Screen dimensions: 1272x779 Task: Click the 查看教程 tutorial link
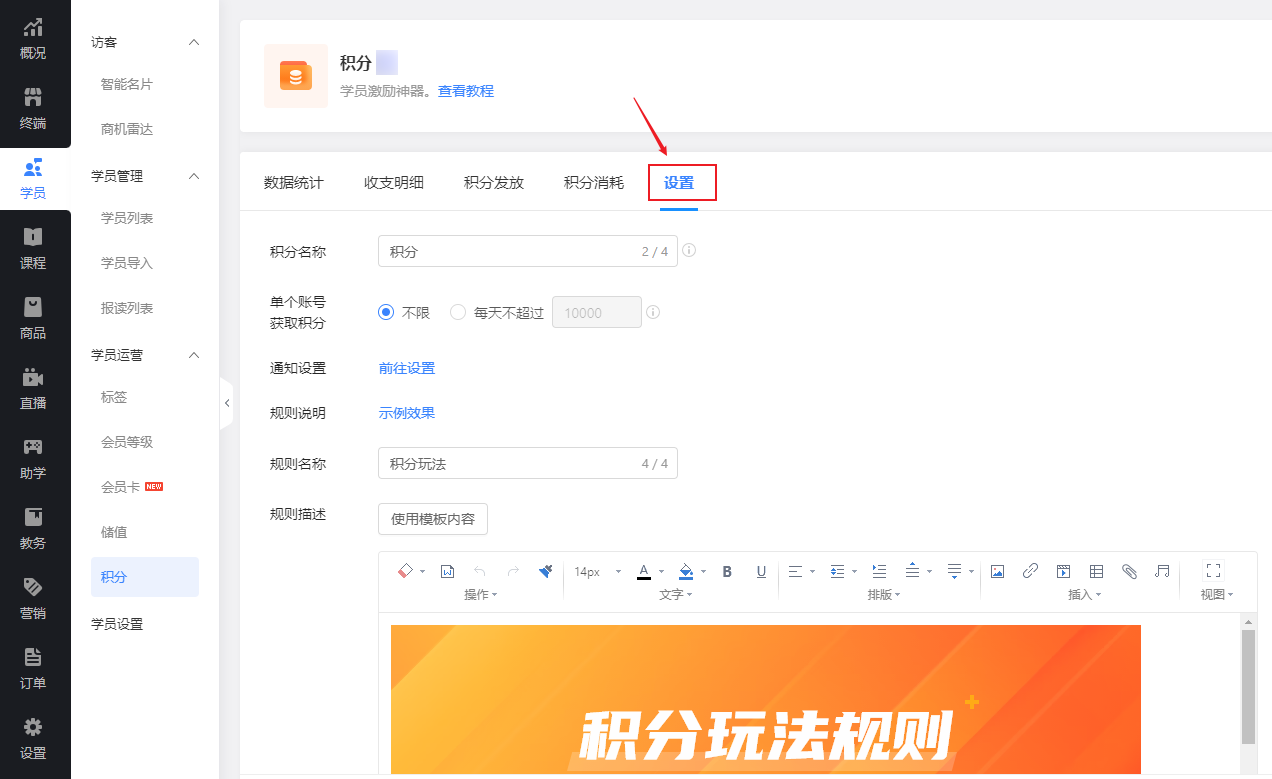[x=466, y=91]
